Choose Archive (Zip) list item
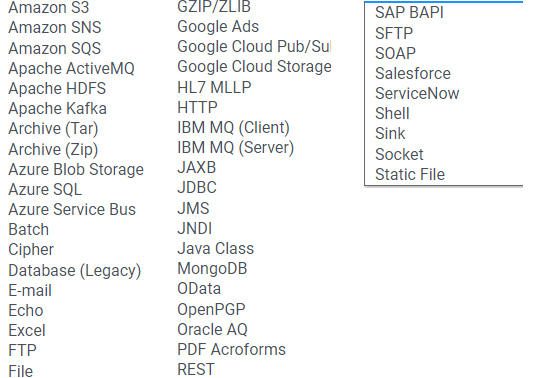Screen dimensions: 536x378 pos(53,149)
